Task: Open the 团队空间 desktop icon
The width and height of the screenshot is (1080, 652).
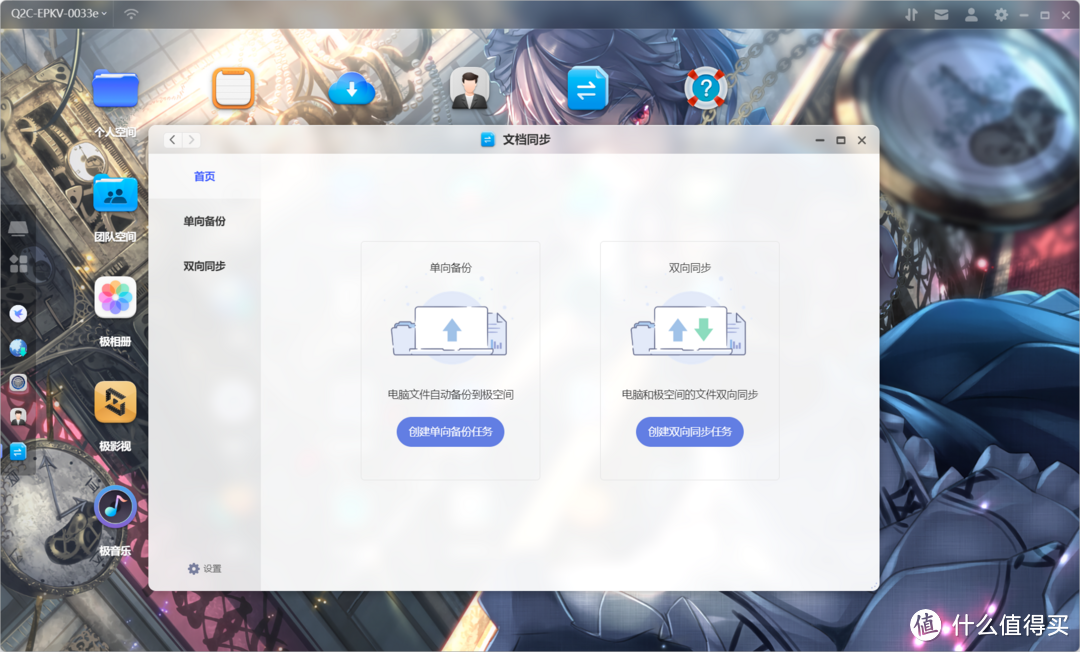Action: click(115, 194)
